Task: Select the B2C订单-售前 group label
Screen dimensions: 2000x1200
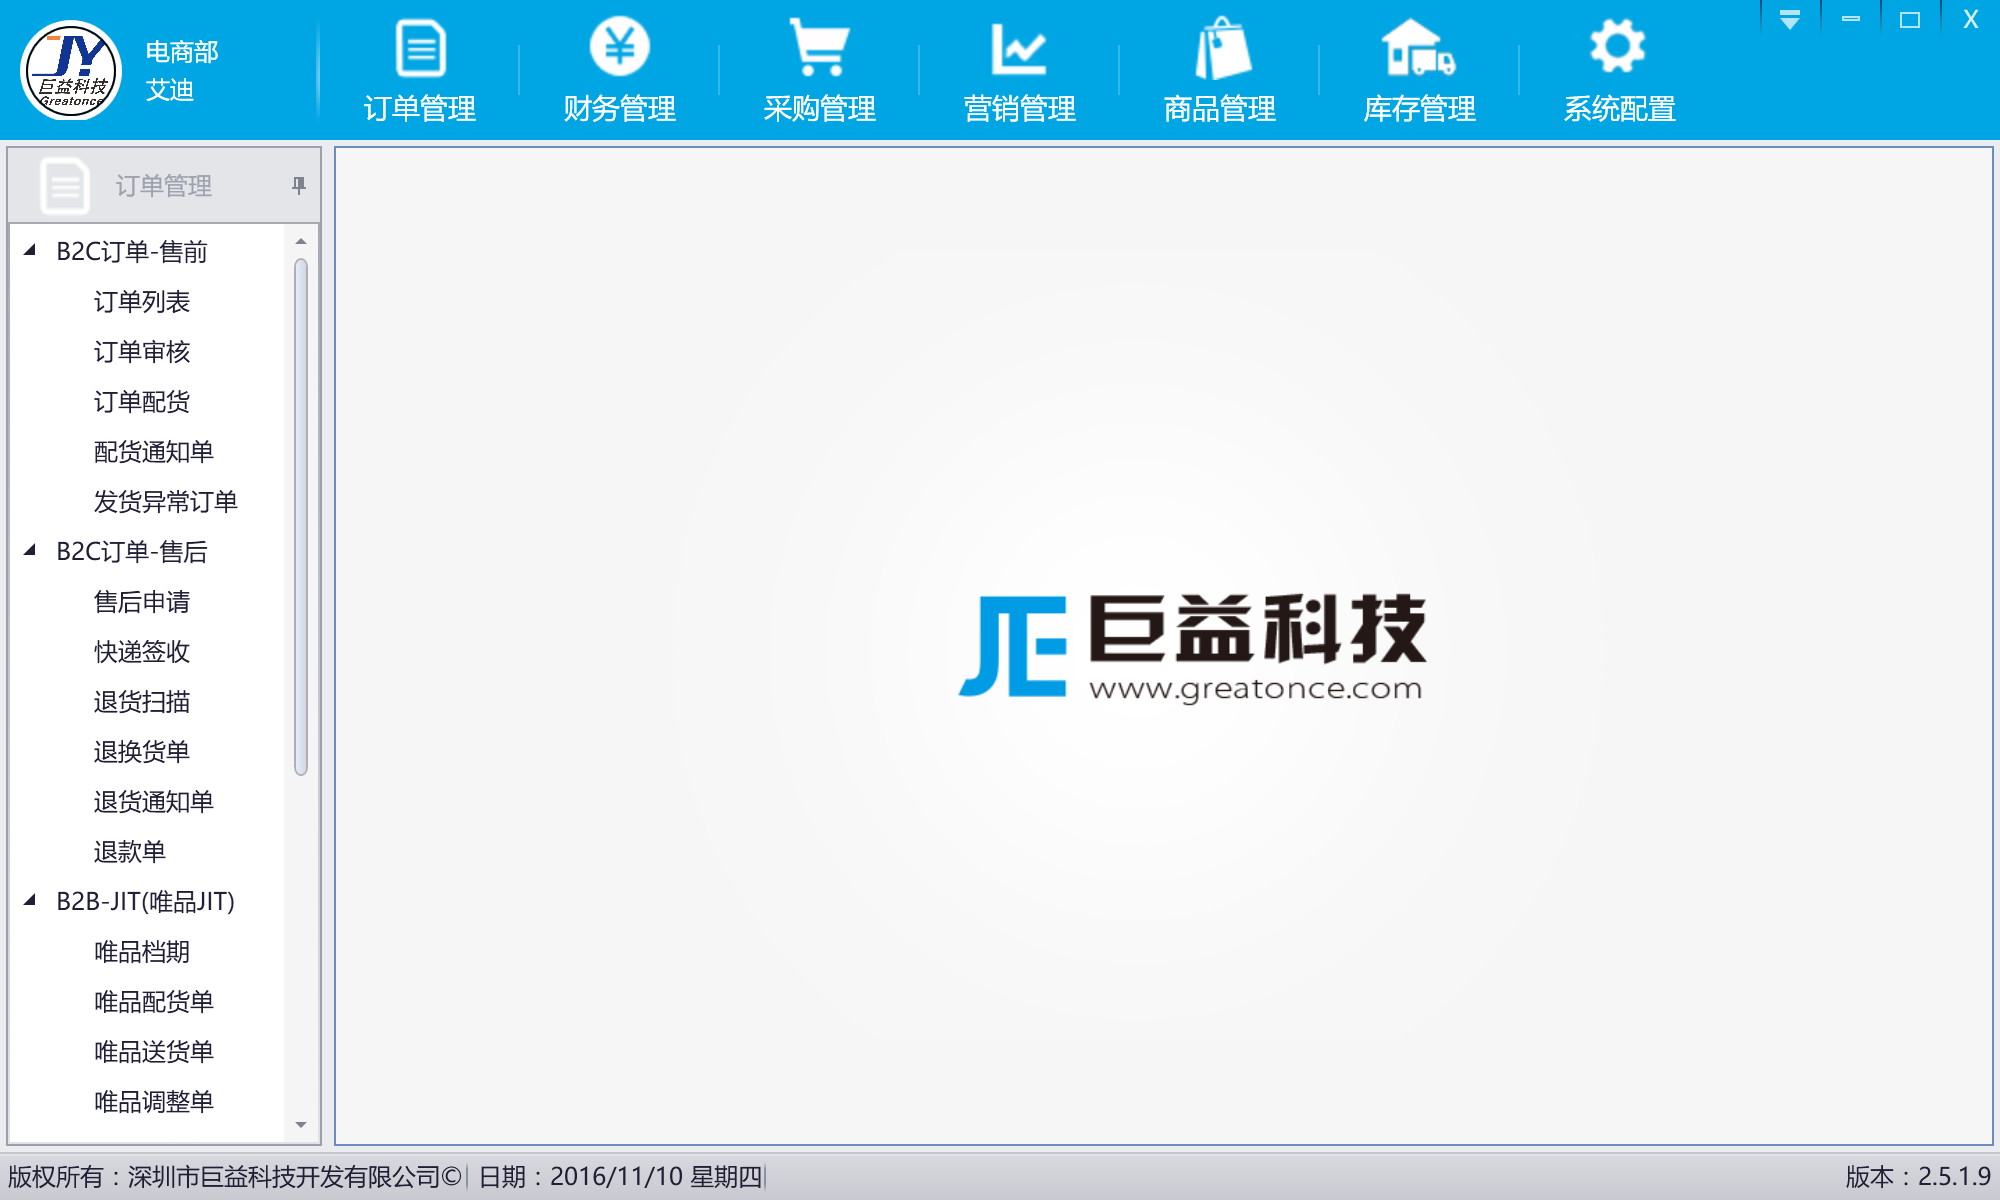Action: click(132, 251)
